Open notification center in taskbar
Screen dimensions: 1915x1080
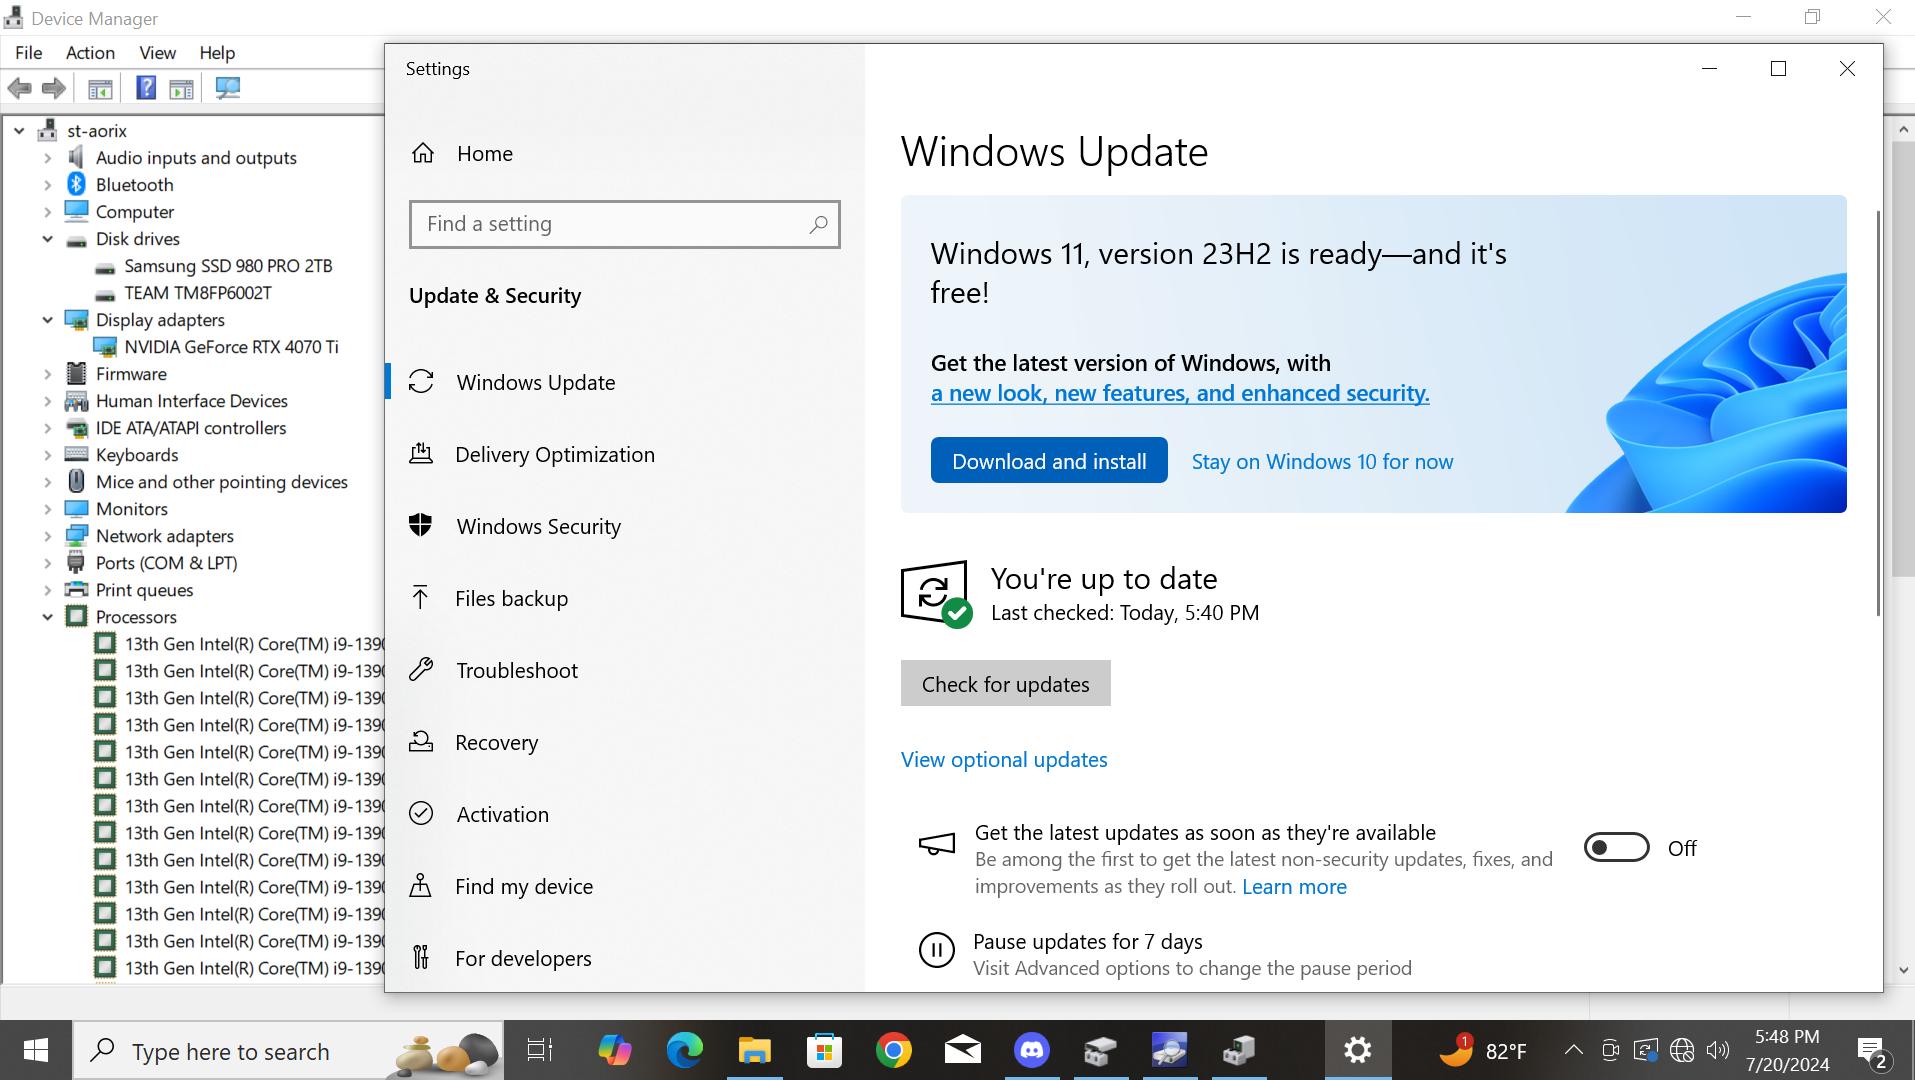1872,1051
